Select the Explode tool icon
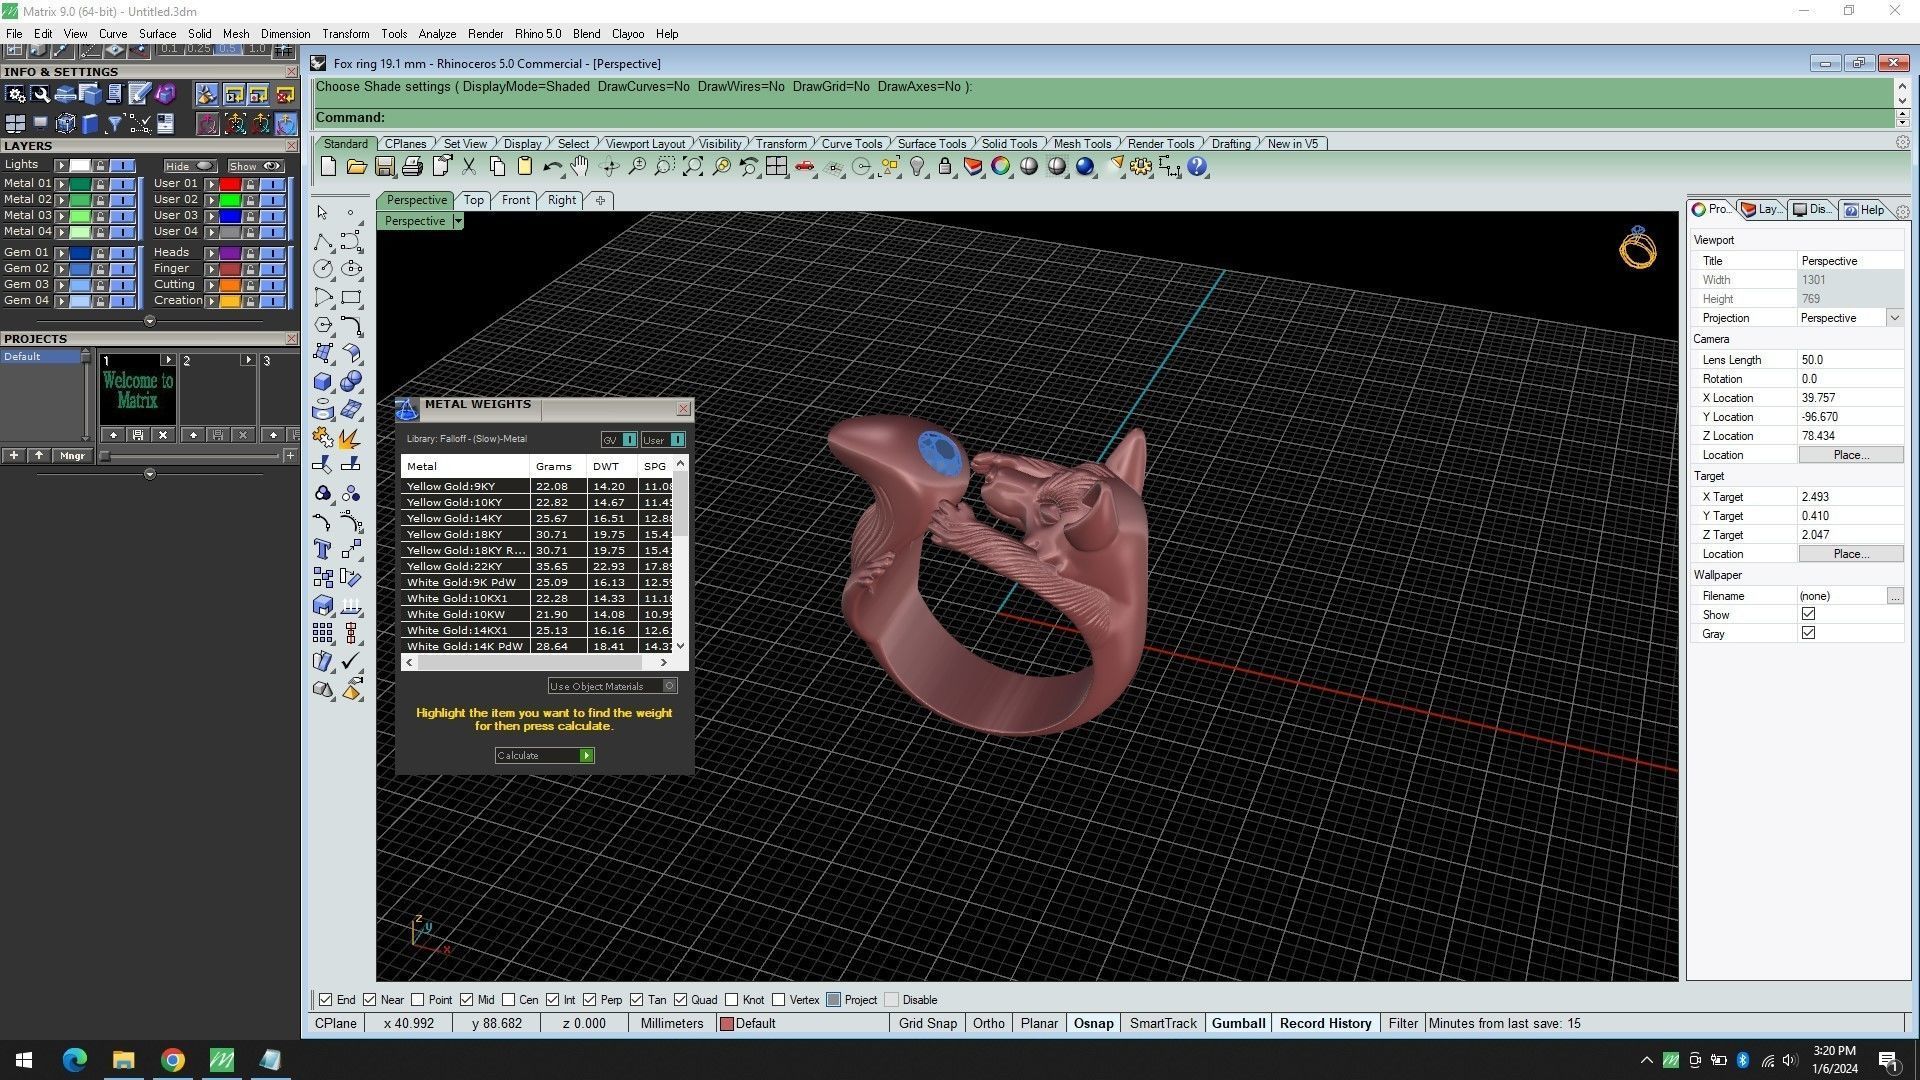The image size is (1920, 1080). (350, 437)
